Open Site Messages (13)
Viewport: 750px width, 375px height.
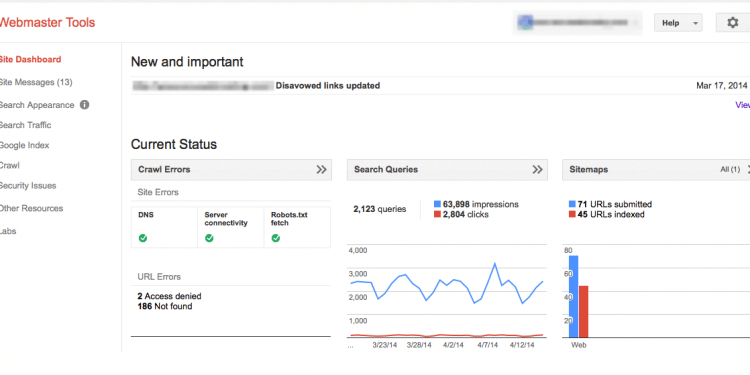click(x=36, y=82)
